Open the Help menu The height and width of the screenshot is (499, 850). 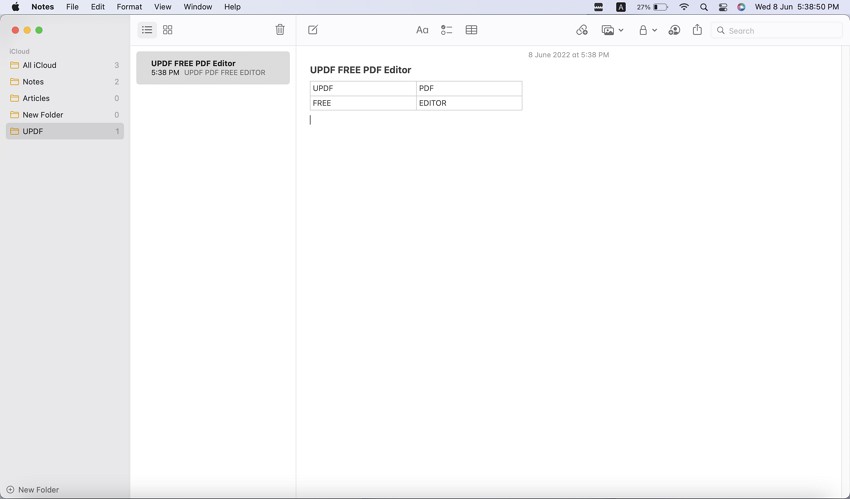point(233,7)
